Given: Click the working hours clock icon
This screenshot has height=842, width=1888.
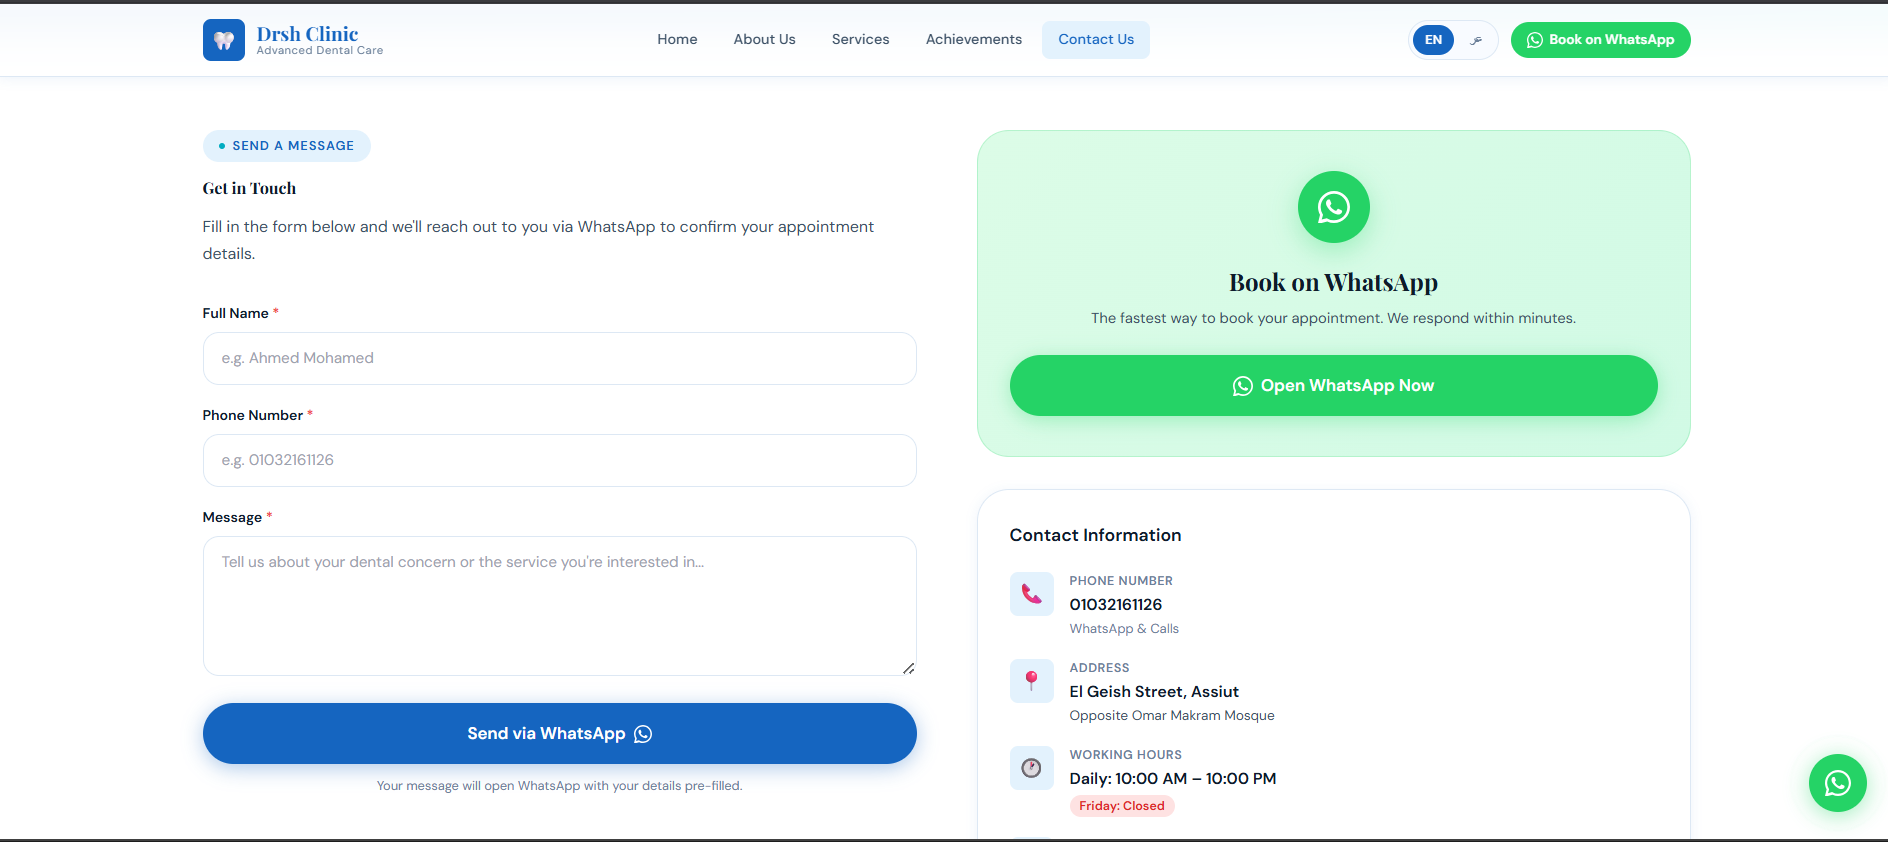Looking at the screenshot, I should coord(1031,768).
